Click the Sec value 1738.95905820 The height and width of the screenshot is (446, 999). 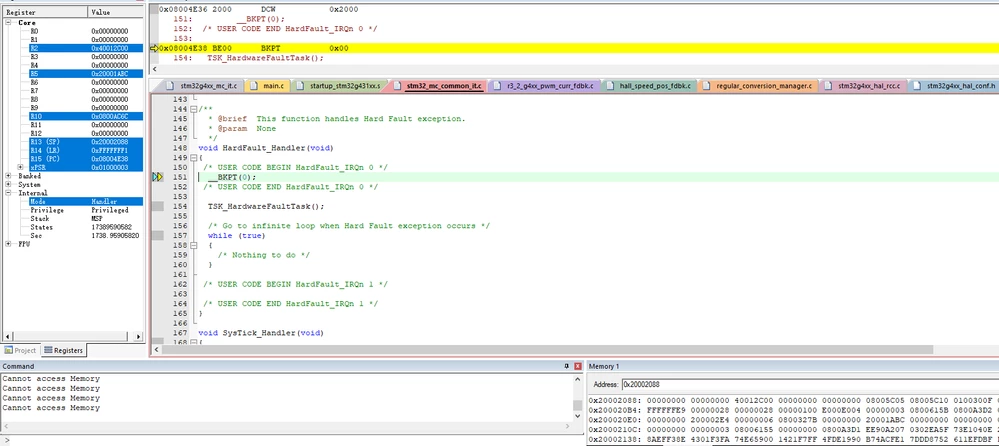tap(115, 236)
